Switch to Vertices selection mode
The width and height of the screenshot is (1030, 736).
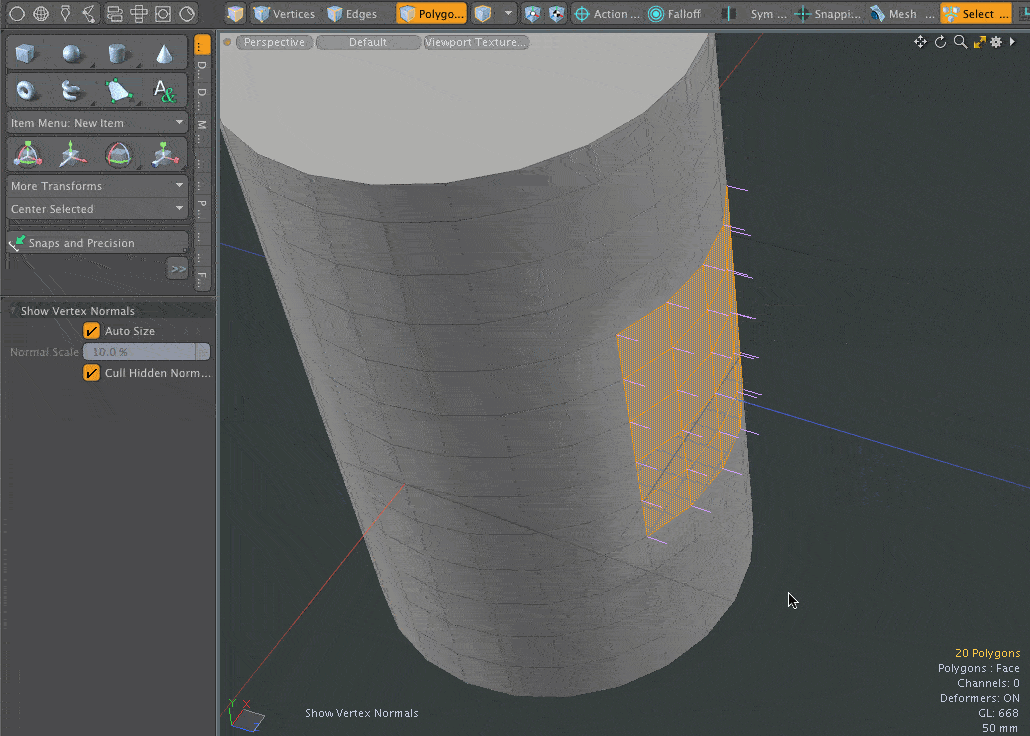(x=284, y=14)
